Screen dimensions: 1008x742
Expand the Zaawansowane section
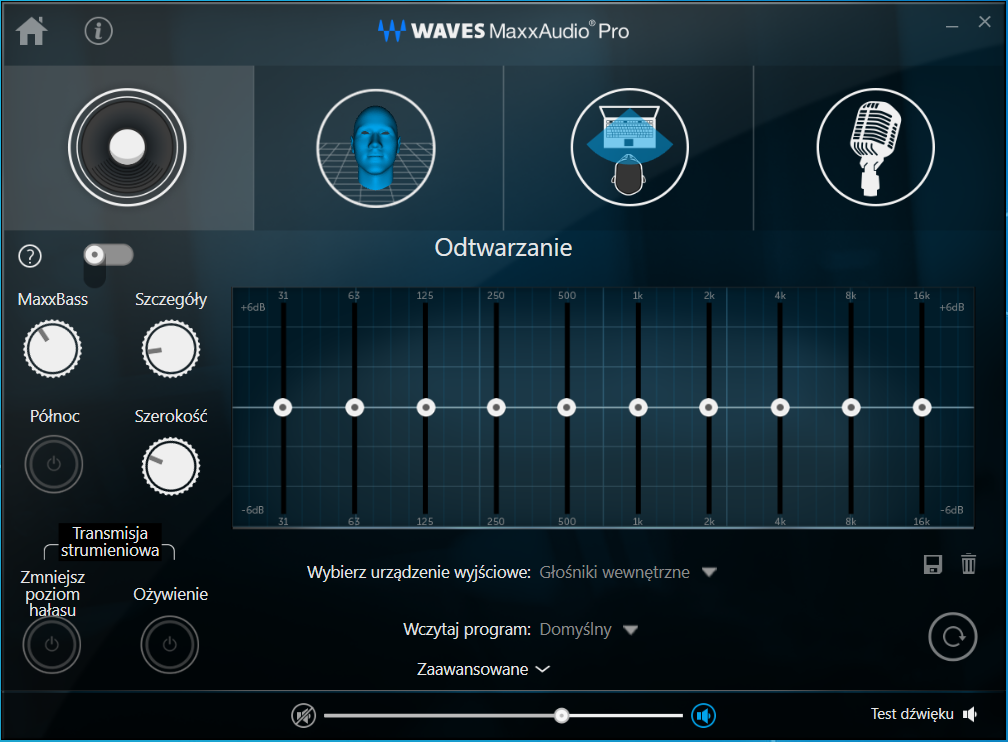pos(483,669)
